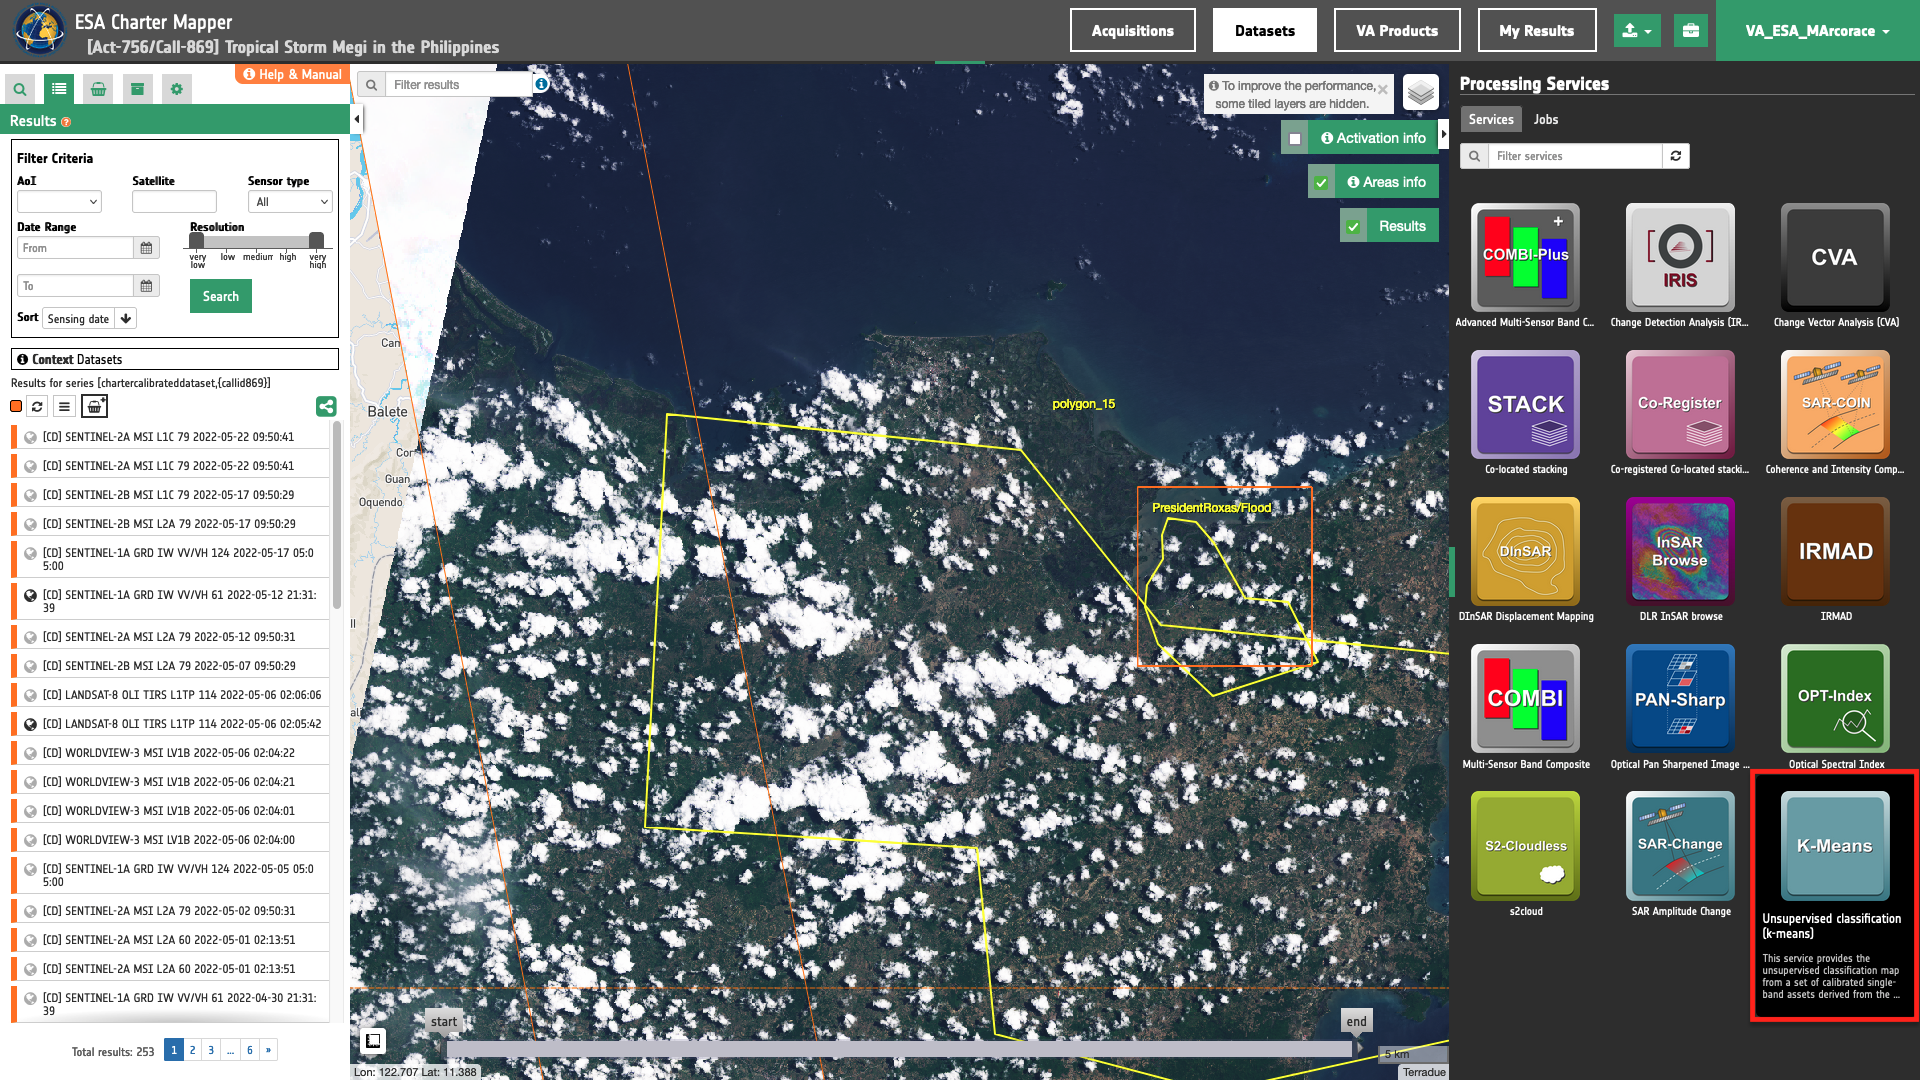Toggle globe for WORLDVIEW-3 2022-05-06 02:04:22

[31, 753]
